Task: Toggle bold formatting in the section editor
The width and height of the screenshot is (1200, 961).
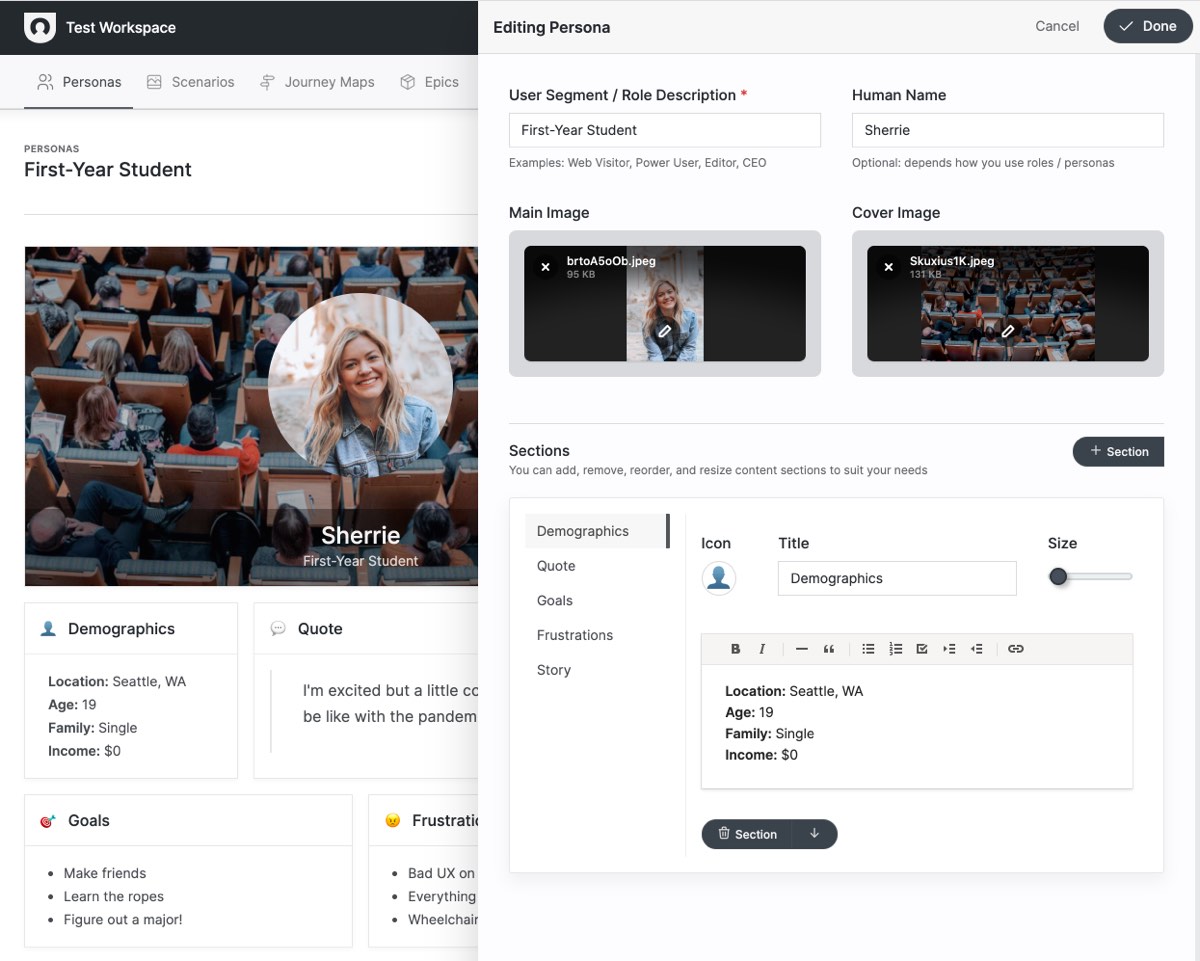Action: point(735,648)
